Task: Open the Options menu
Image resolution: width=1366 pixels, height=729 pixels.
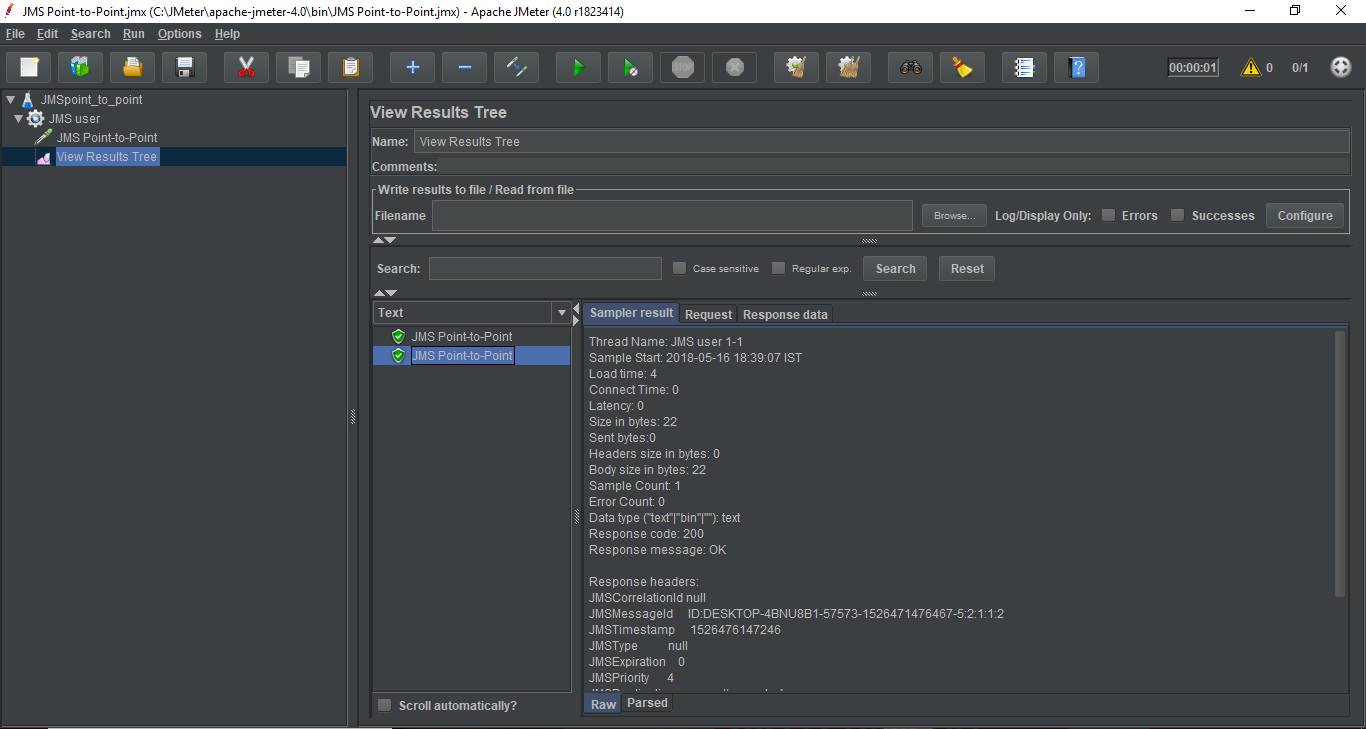Action: 179,34
